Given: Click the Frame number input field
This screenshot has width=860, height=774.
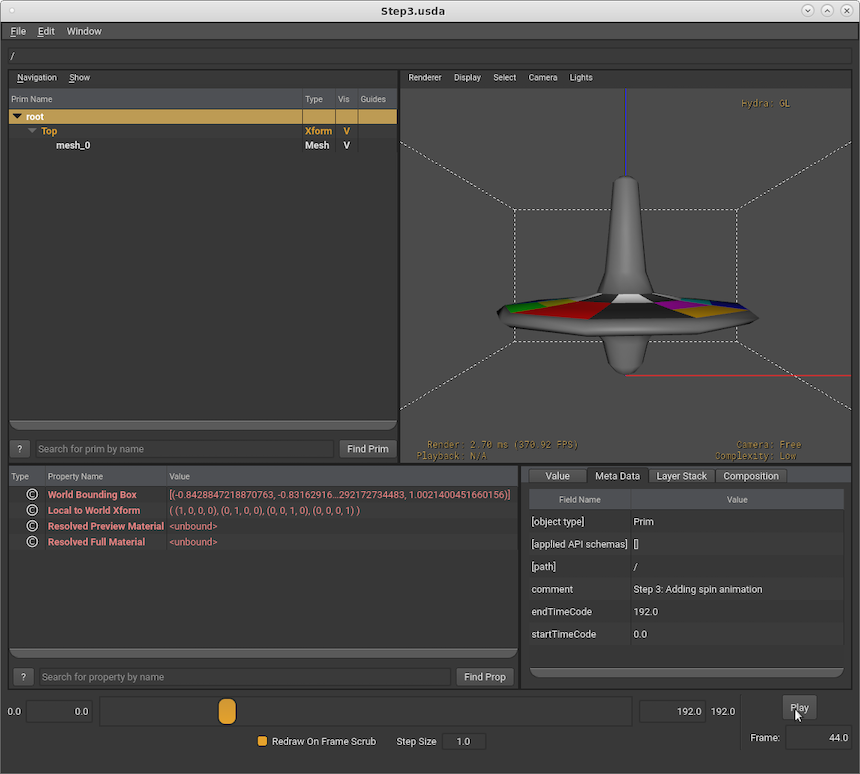Looking at the screenshot, I should (x=817, y=737).
